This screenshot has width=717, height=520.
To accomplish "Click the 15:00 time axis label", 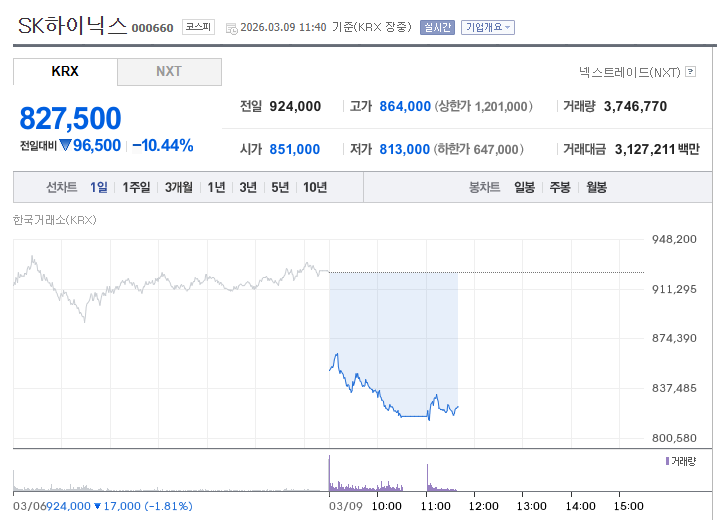I will tap(629, 506).
